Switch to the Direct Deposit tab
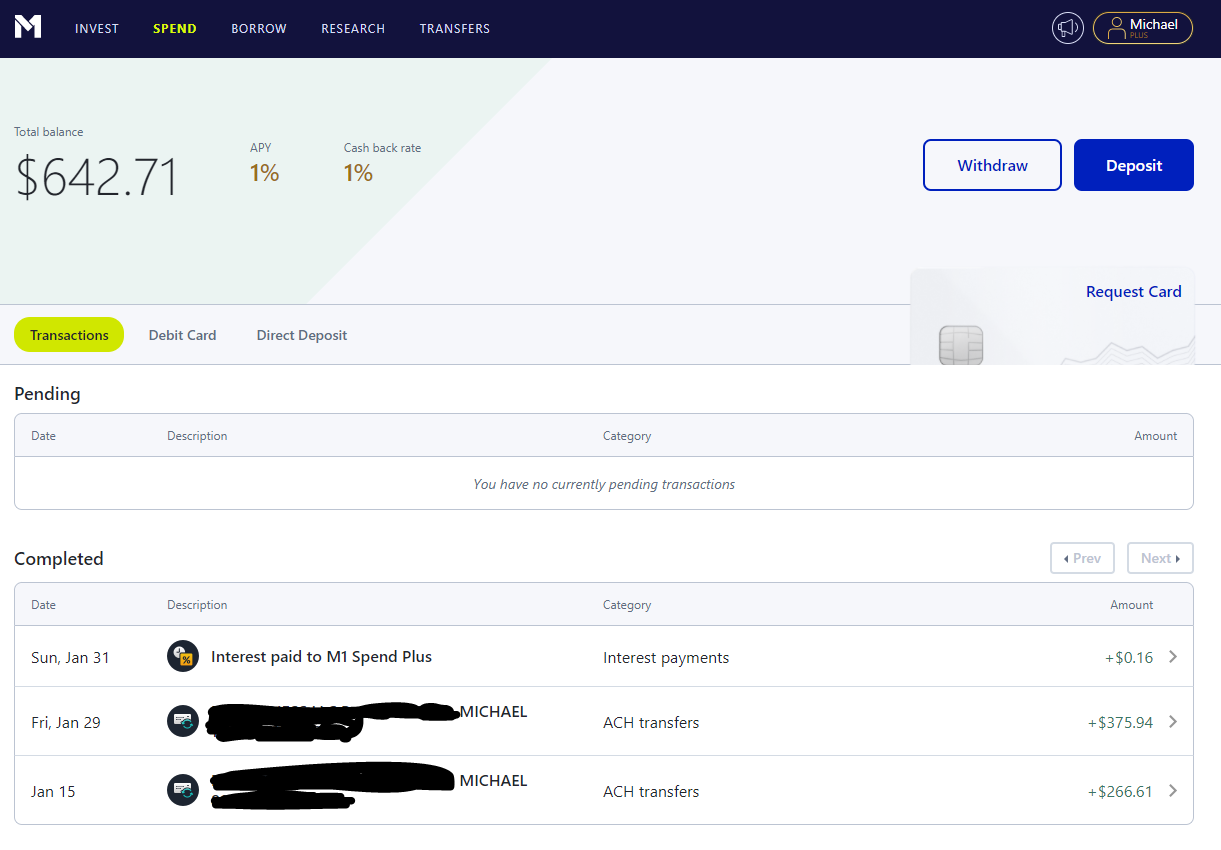 pos(302,335)
